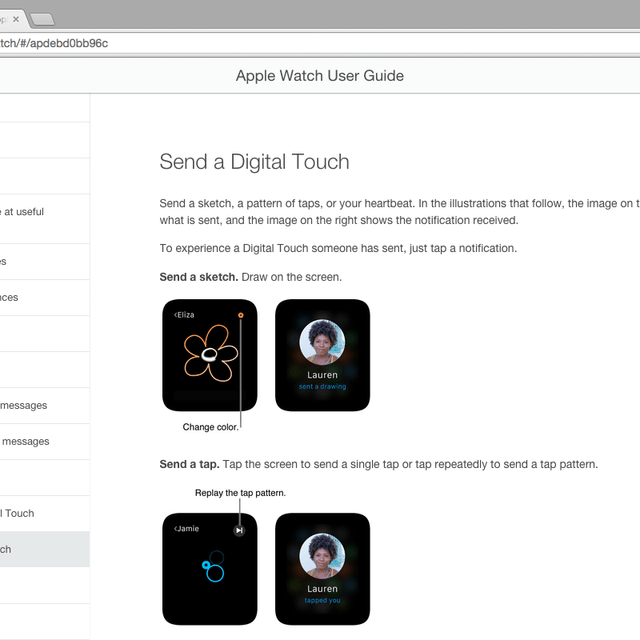Close the current browser tab

[16, 19]
